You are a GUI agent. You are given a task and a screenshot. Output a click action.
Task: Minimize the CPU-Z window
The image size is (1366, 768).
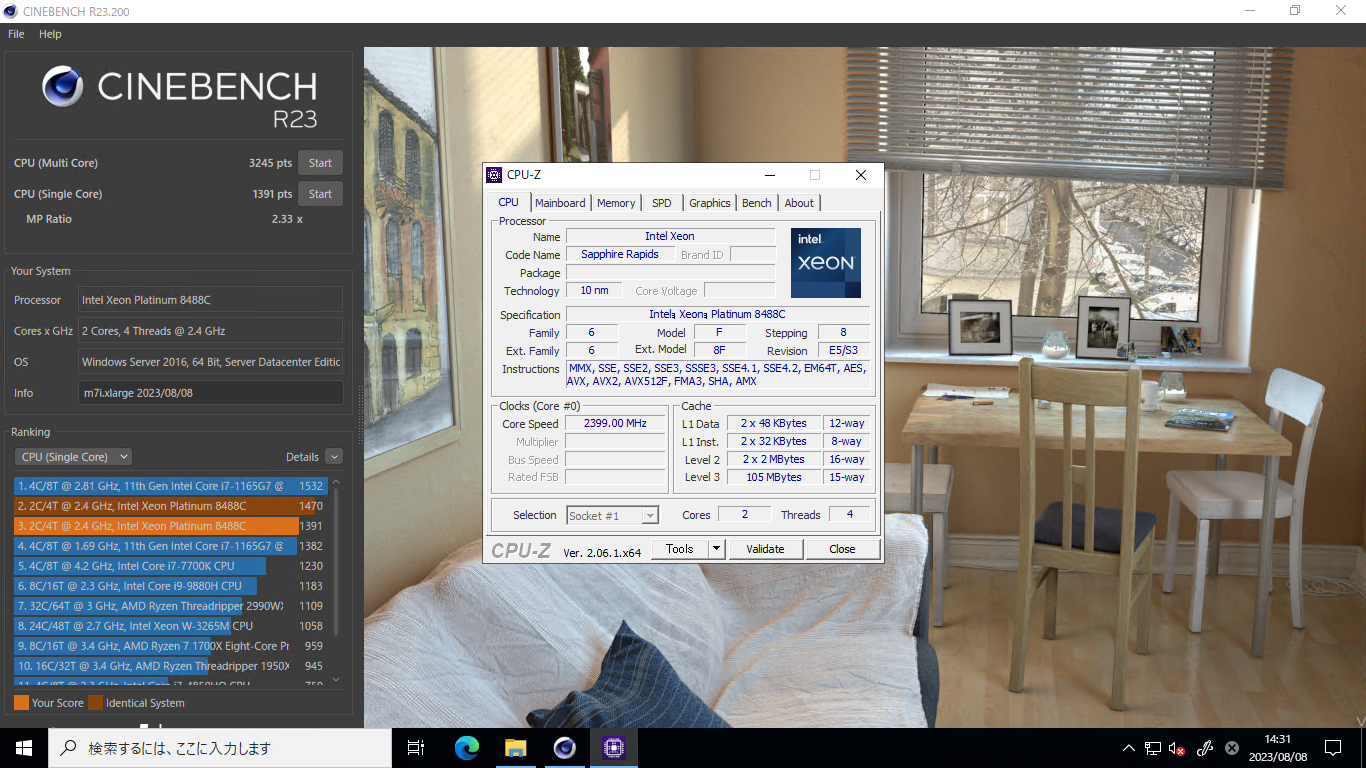[769, 175]
